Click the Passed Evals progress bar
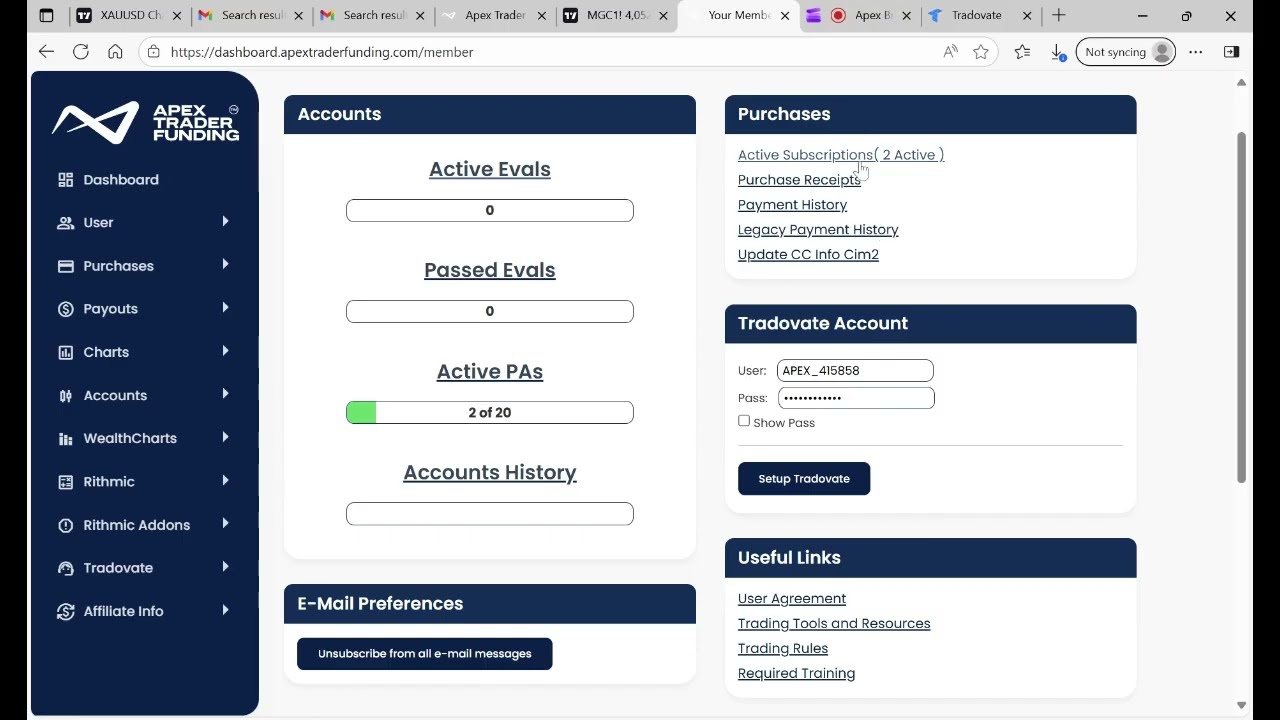 pyautogui.click(x=490, y=311)
